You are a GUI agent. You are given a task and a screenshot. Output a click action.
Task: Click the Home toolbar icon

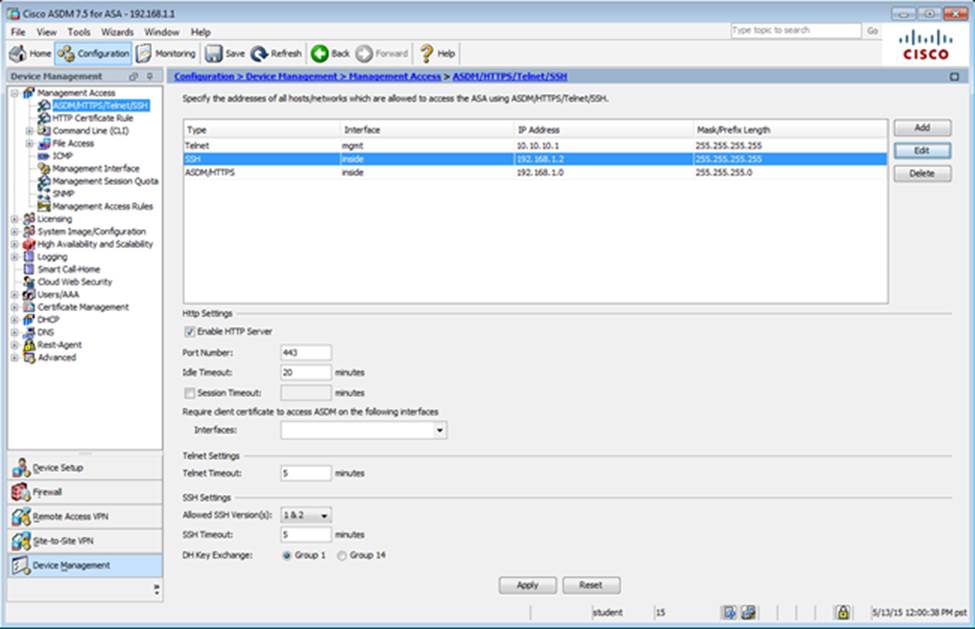click(18, 53)
